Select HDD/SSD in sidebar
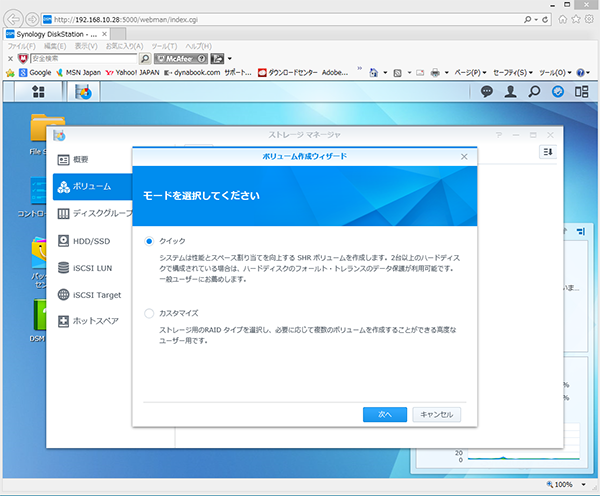The height and width of the screenshot is (496, 600). point(93,241)
